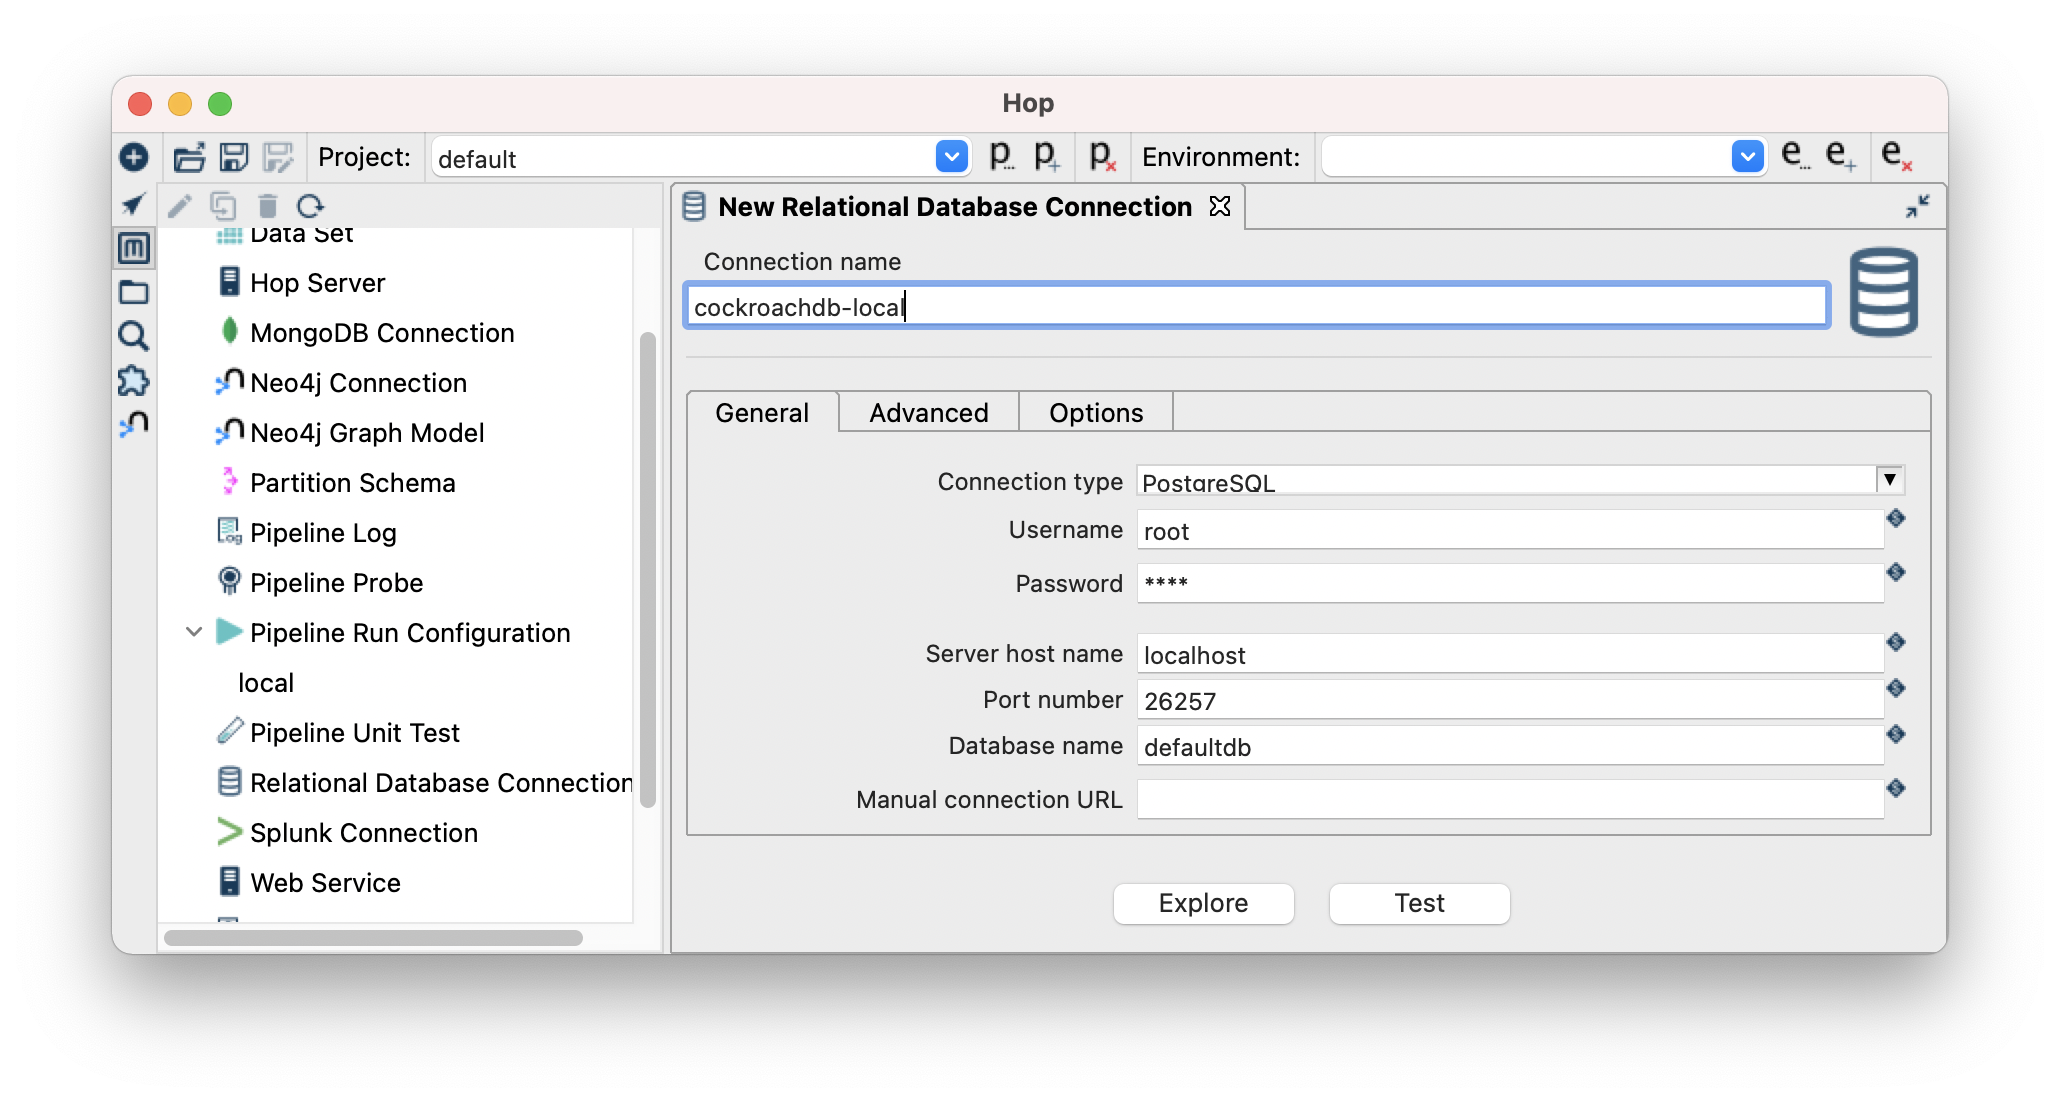2060x1102 pixels.
Task: Collapse Pipeline Run Configuration node
Action: tap(194, 632)
